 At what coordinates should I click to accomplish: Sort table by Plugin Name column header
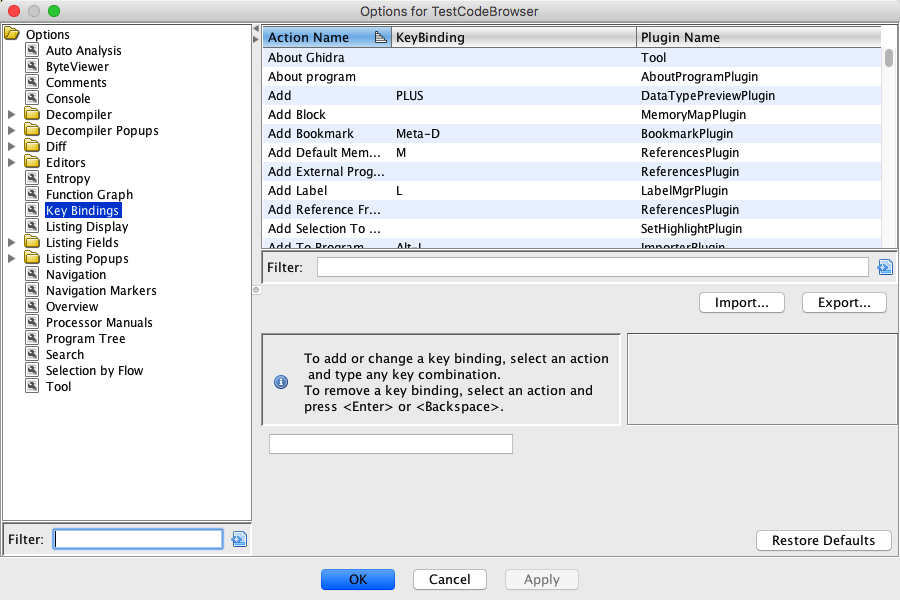click(x=757, y=38)
